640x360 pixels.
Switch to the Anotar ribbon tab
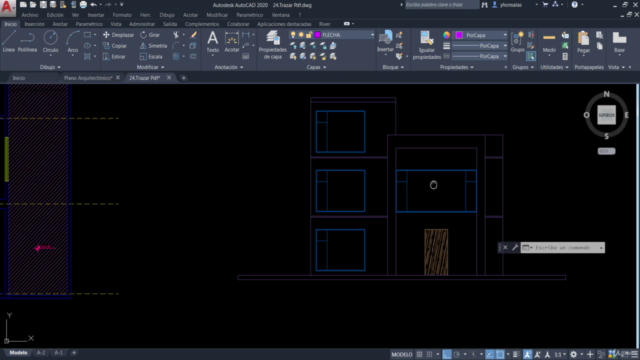(x=60, y=24)
